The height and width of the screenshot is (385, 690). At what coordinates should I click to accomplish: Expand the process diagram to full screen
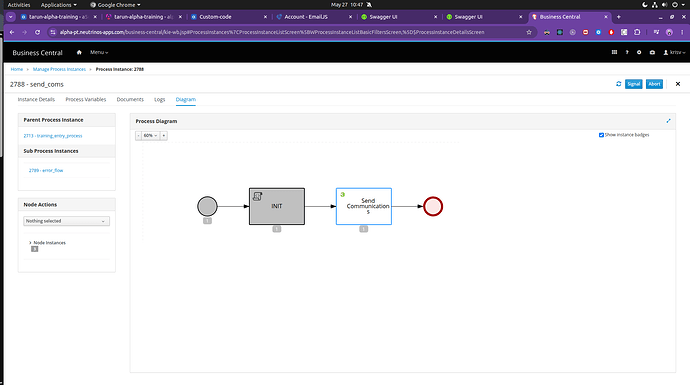[668, 121]
